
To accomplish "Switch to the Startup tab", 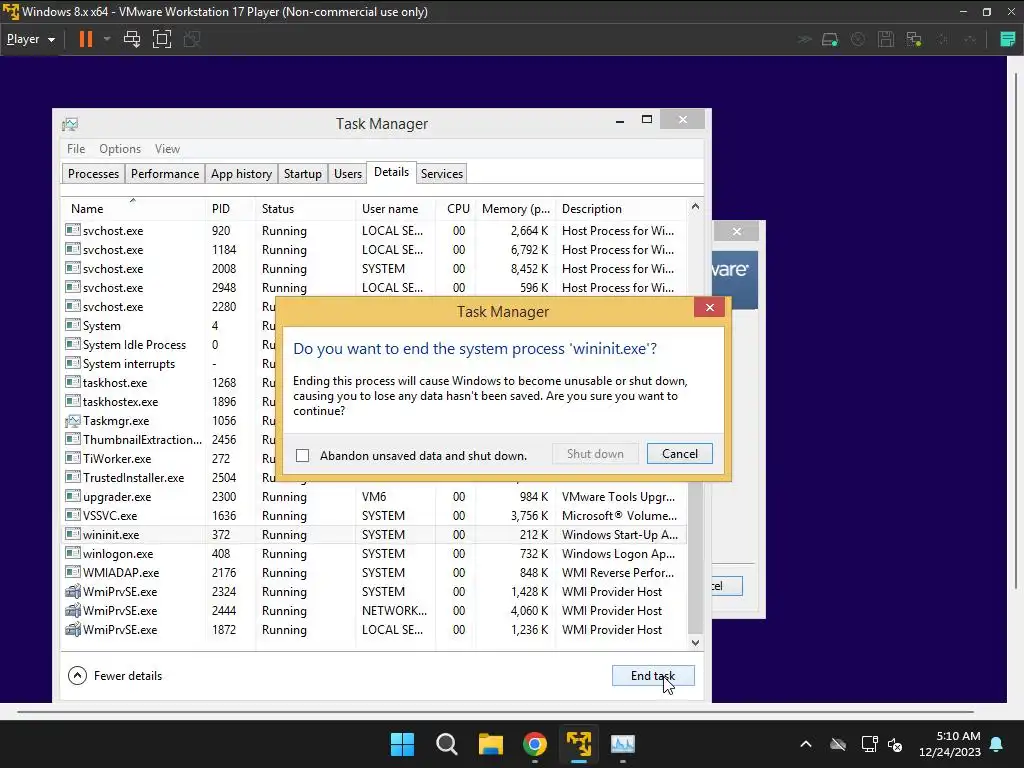I will [x=302, y=174].
